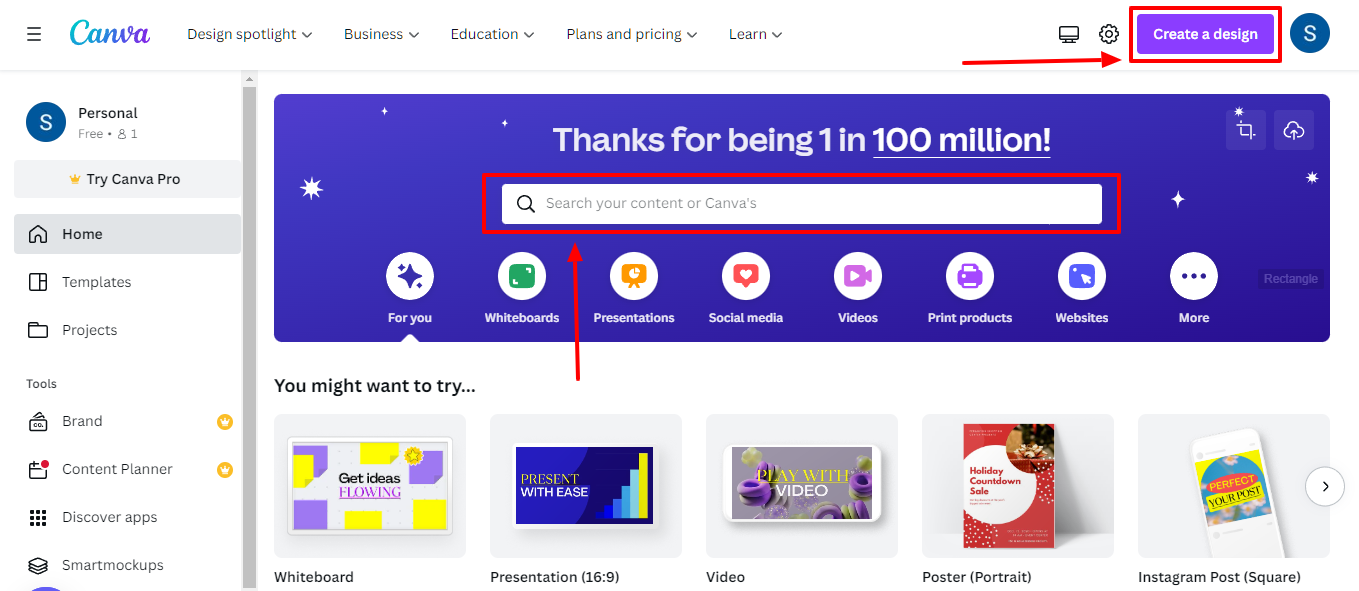Open the Websites category icon
1359x591 pixels.
tap(1082, 276)
